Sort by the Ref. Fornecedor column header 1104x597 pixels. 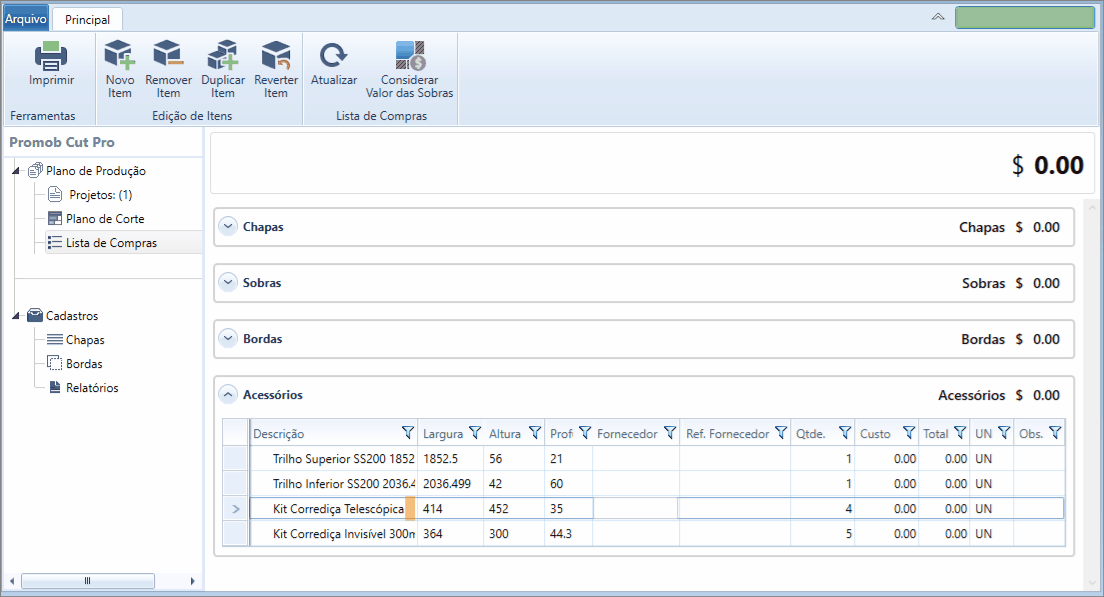(x=728, y=434)
